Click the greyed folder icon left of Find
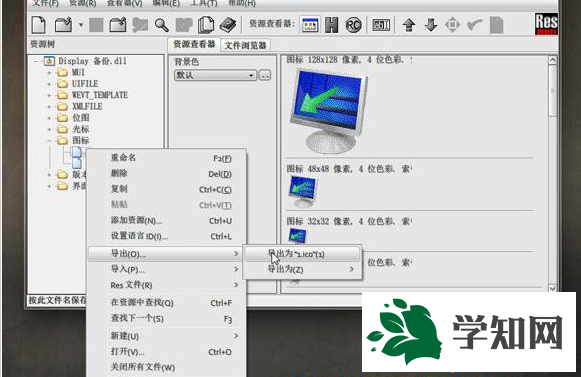The image size is (581, 377). (140, 25)
